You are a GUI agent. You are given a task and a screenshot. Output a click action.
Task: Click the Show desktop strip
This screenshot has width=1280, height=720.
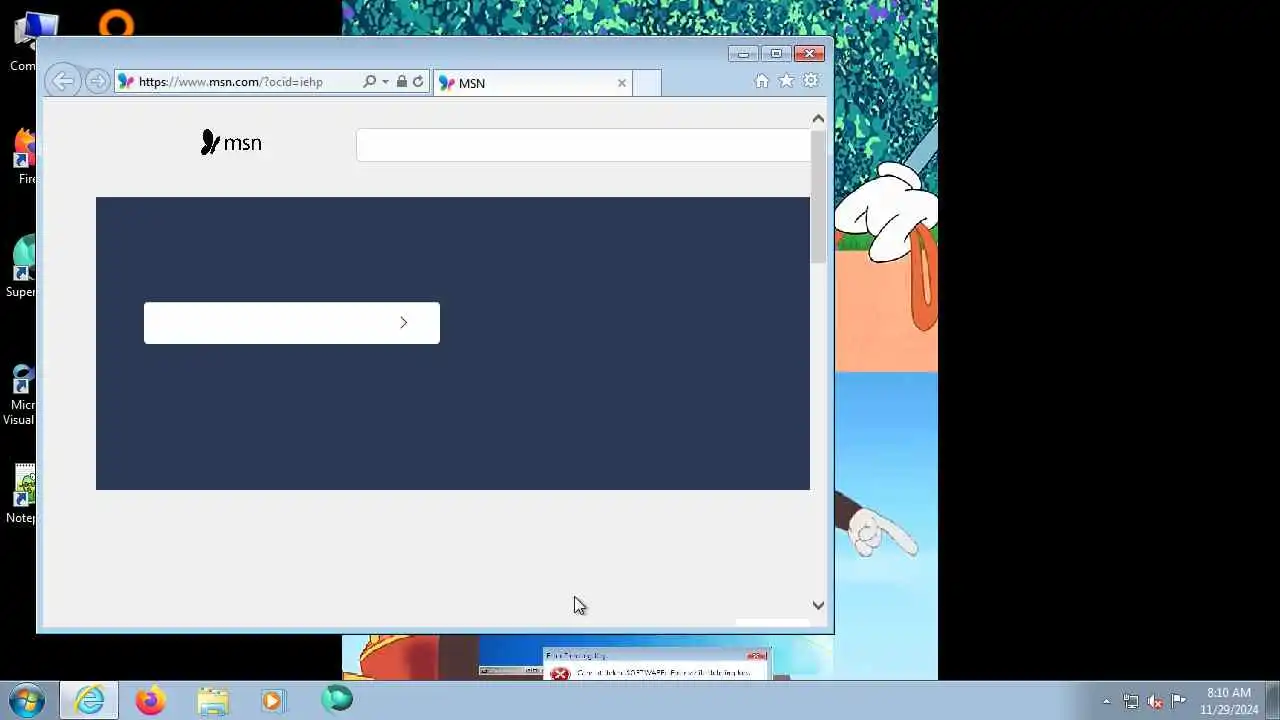(1273, 700)
